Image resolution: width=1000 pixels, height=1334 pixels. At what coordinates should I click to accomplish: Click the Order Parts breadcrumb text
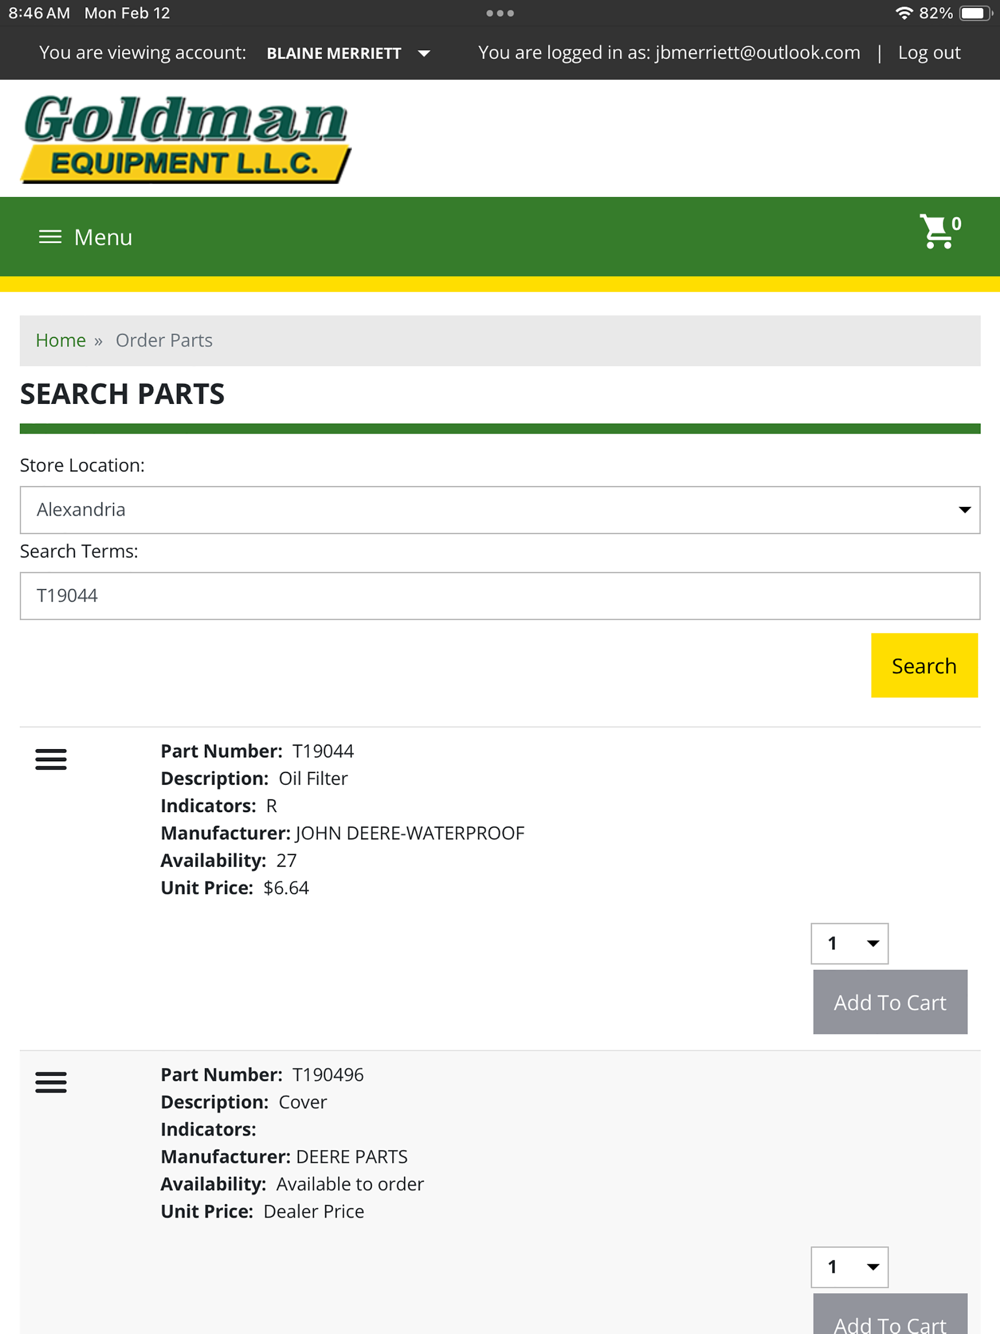(164, 340)
